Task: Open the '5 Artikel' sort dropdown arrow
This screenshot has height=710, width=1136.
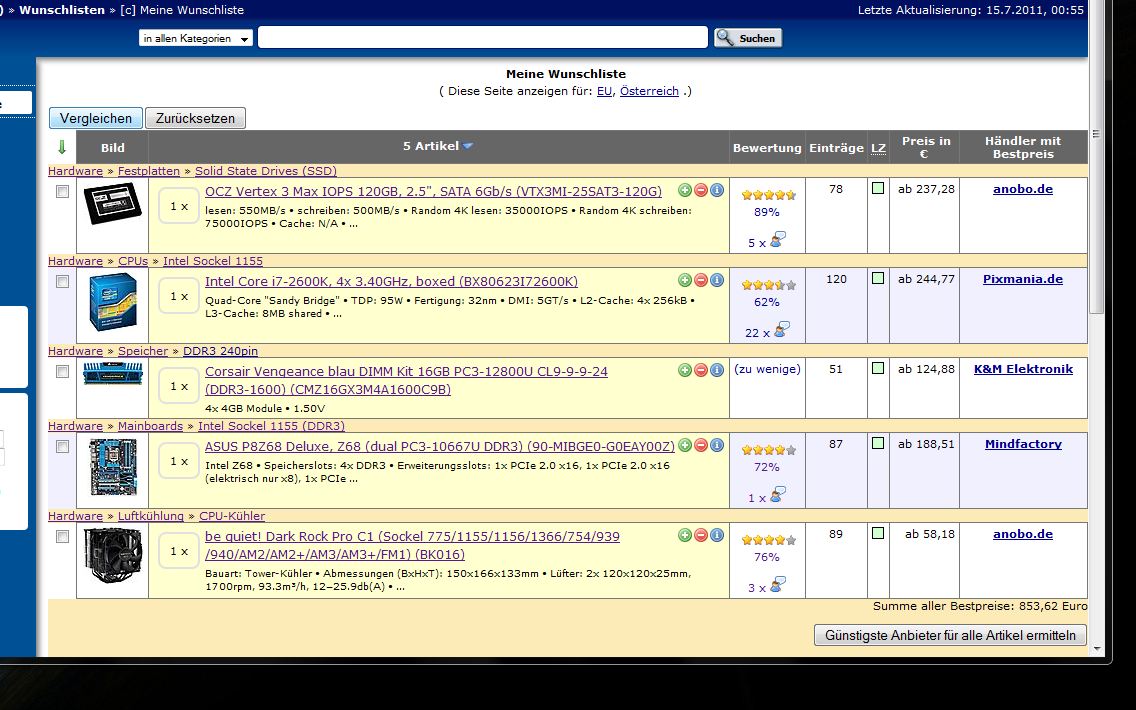Action: click(468, 146)
